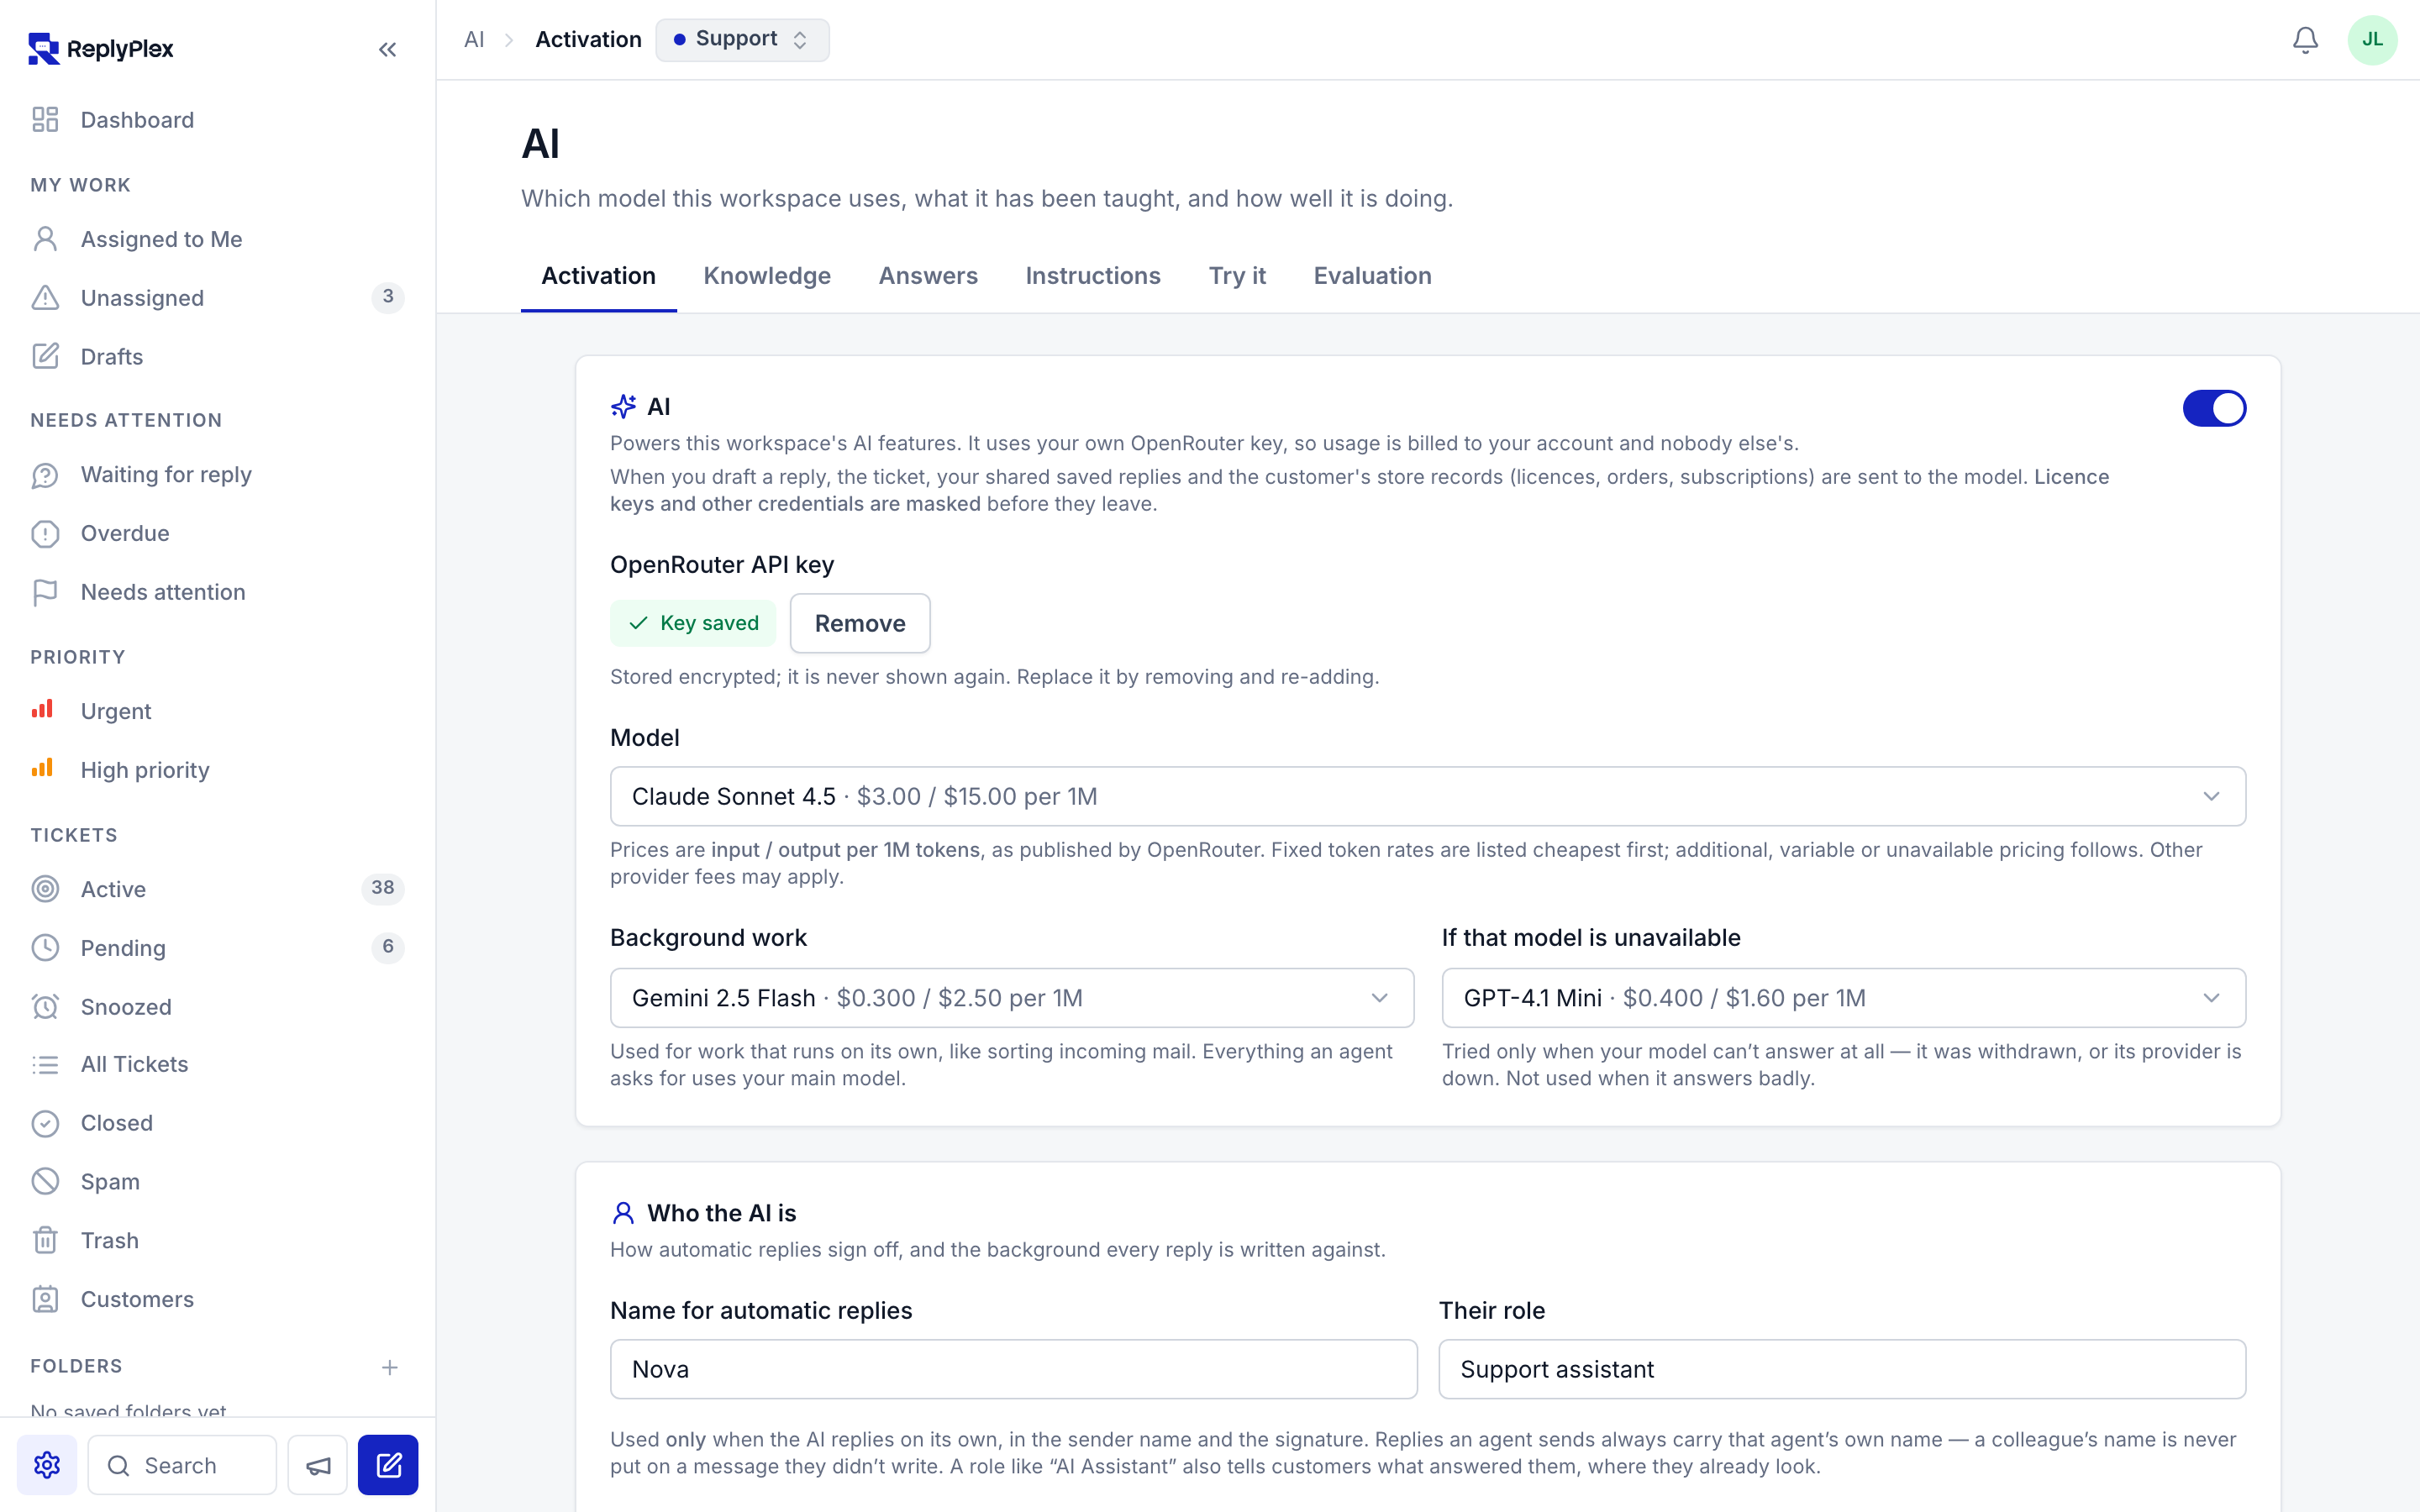The height and width of the screenshot is (1512, 2420).
Task: Open fallback model dropdown GPT-4.1 Mini
Action: 1843,997
